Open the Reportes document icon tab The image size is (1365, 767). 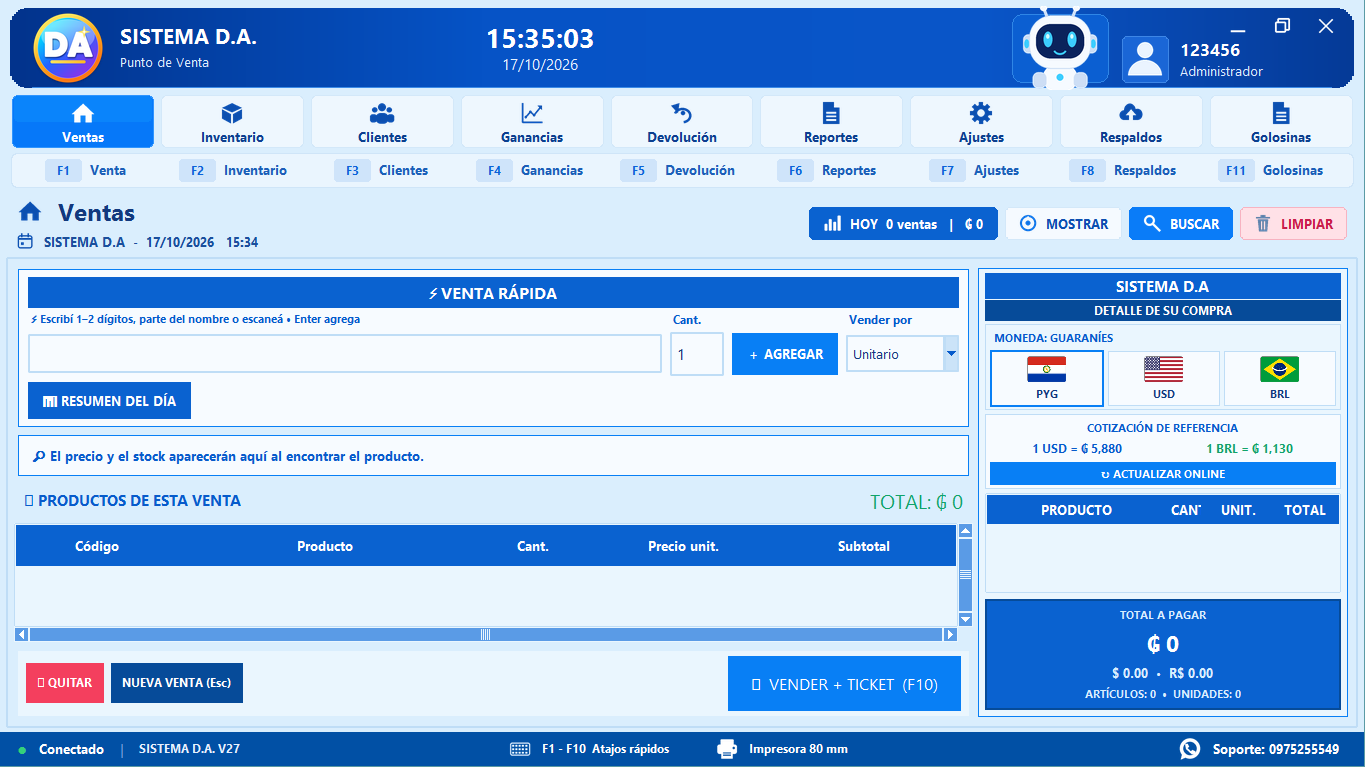pos(831,122)
